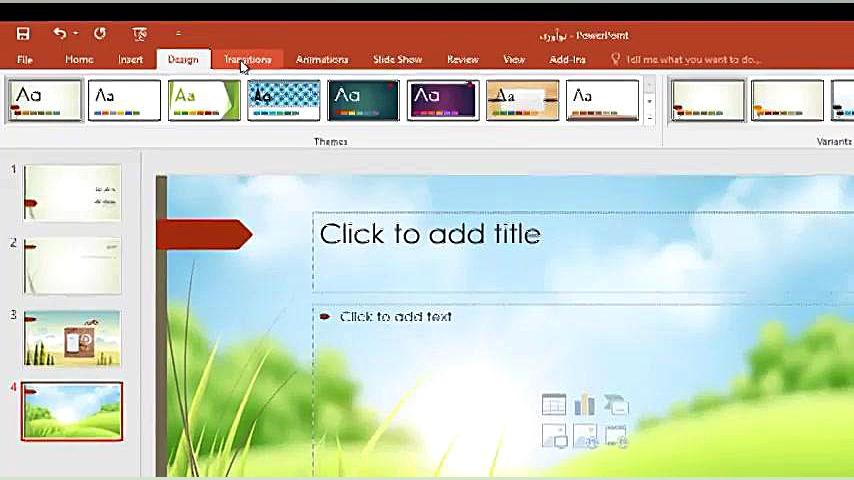Expand the full Themes gallery (More arrow)
Viewport: 854px width, 480px height.
click(649, 118)
